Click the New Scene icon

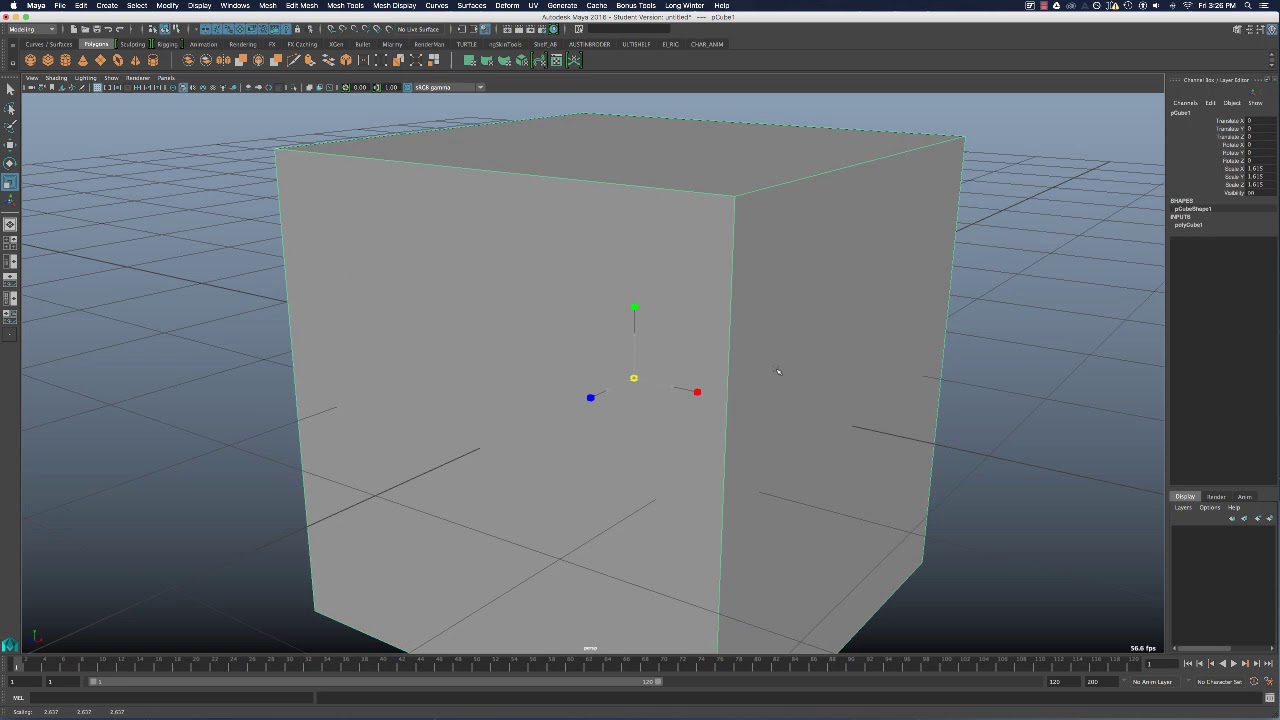(73, 29)
